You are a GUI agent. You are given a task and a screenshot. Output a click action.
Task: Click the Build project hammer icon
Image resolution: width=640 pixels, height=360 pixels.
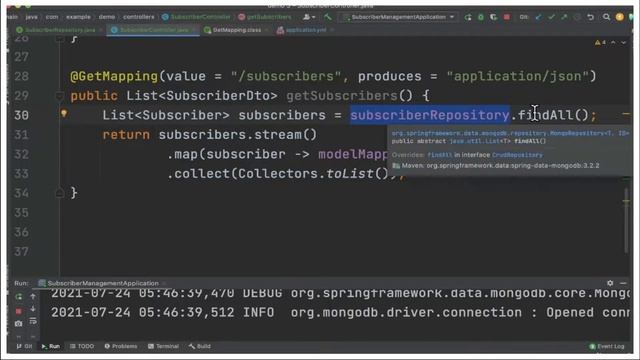328,17
